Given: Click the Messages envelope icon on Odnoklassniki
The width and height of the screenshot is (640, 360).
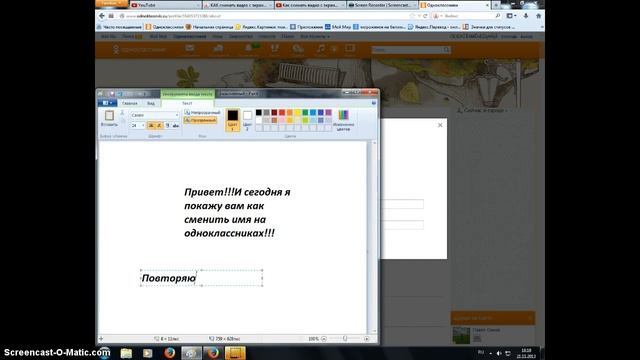Looking at the screenshot, I should coord(189,49).
